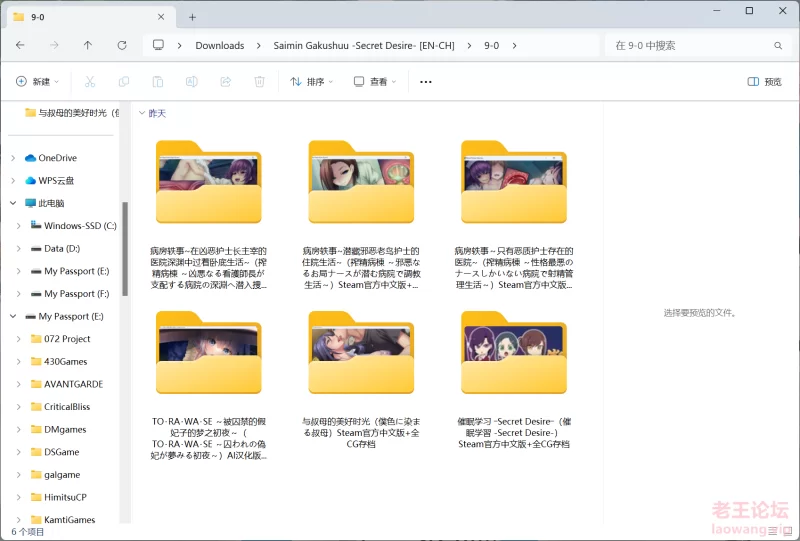Open 430Games folder in sidebar

click(59, 361)
